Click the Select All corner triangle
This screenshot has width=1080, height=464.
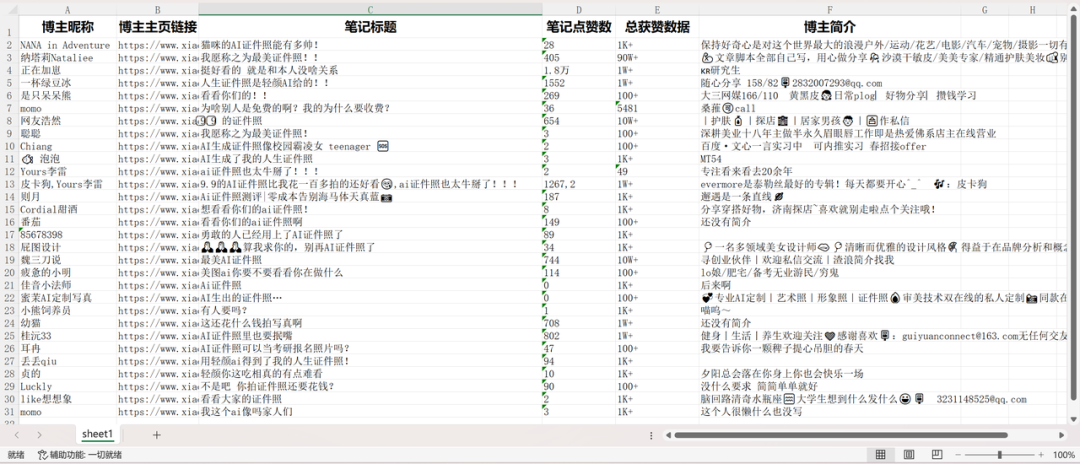click(10, 10)
